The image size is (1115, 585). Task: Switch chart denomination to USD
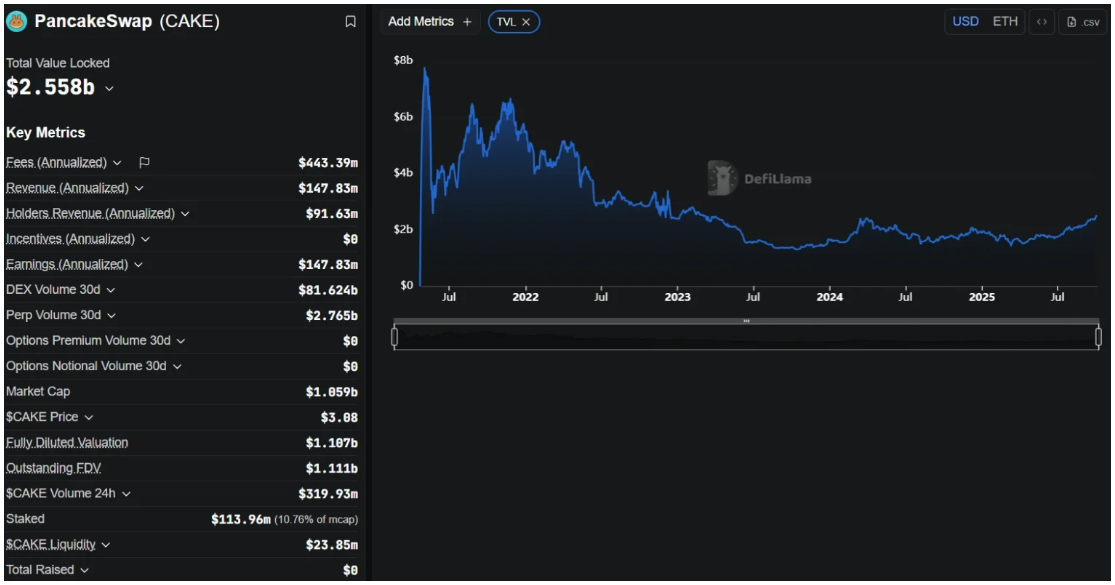click(x=965, y=22)
